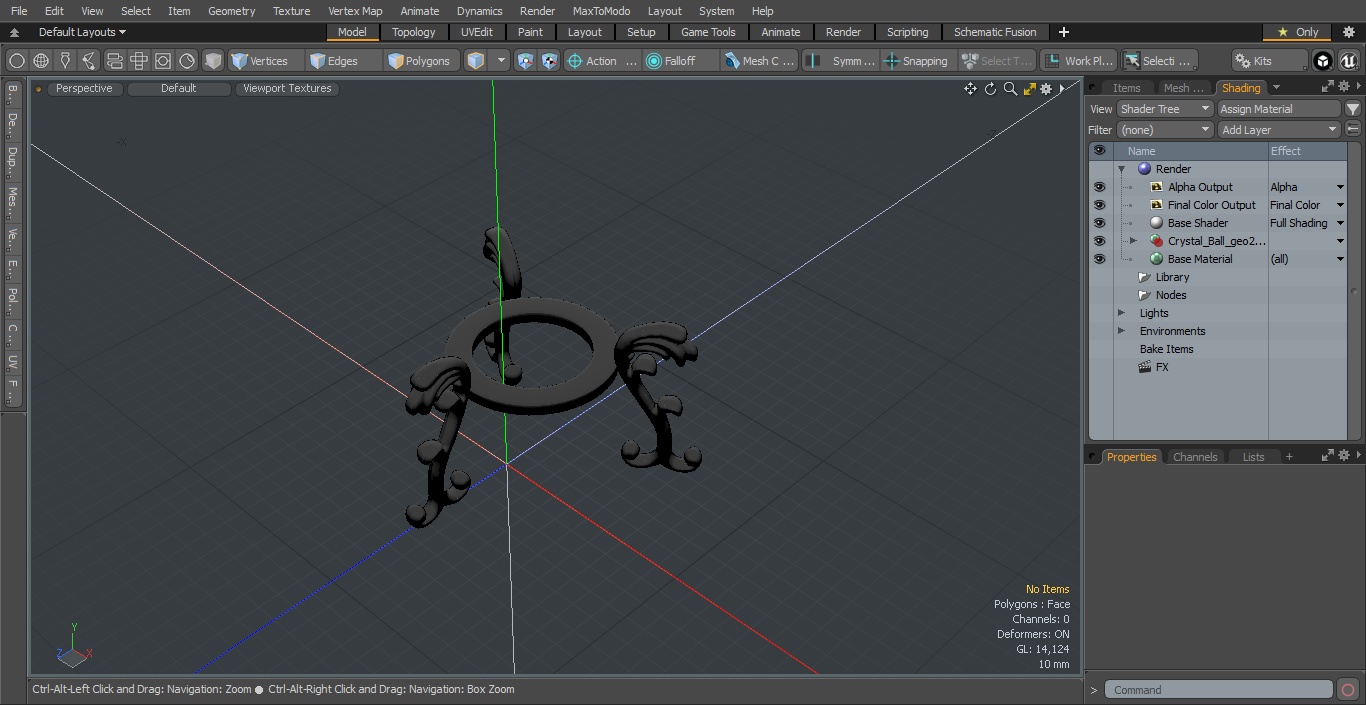Open the Filter (none) dropdown

click(1165, 130)
